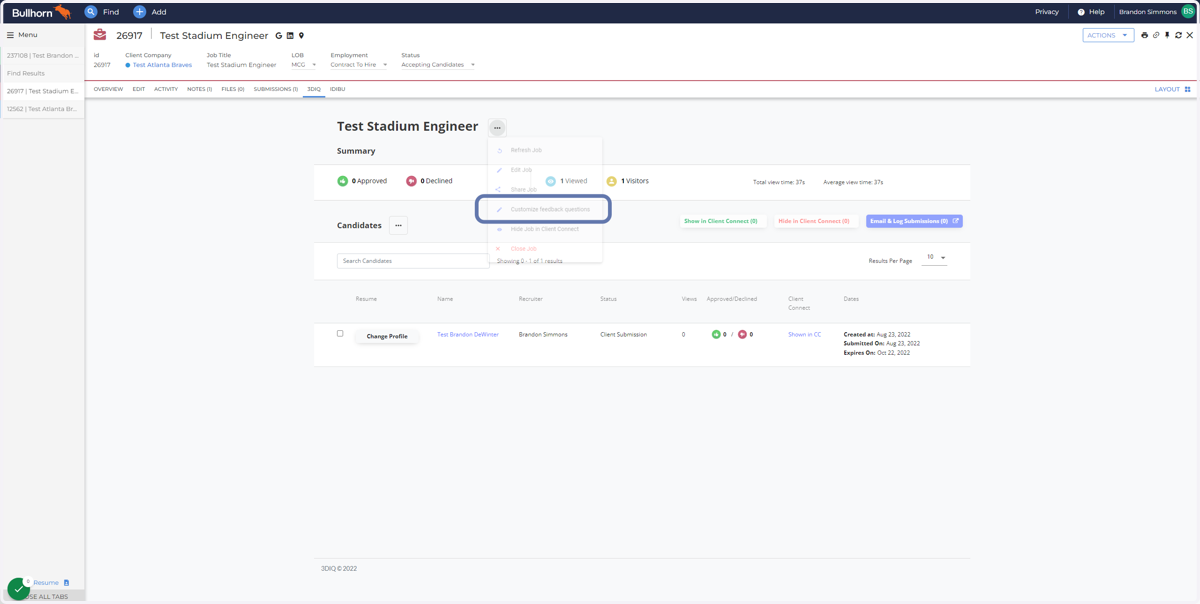Click the green approve icon in the candidate row
The image size is (1200, 604).
716,335
